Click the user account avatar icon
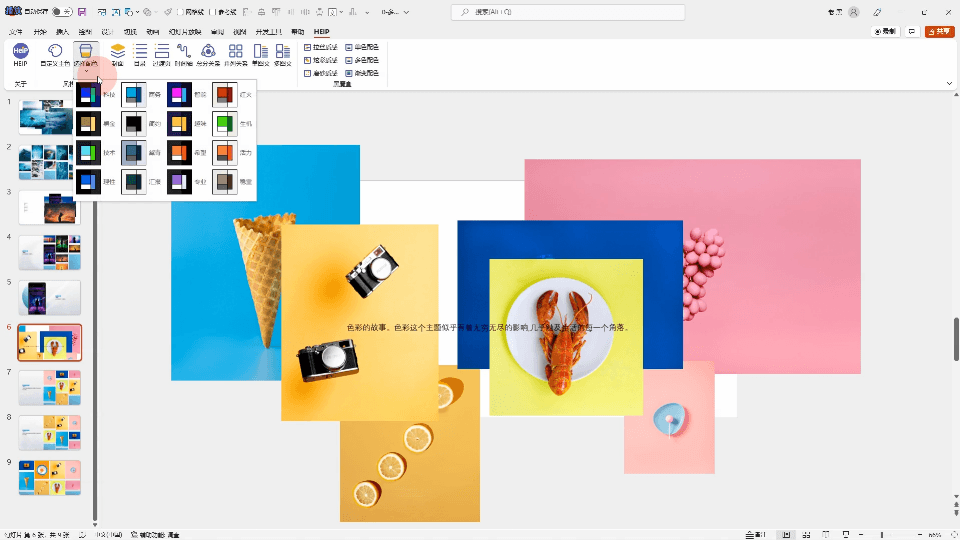Image resolution: width=960 pixels, height=540 pixels. click(x=853, y=12)
